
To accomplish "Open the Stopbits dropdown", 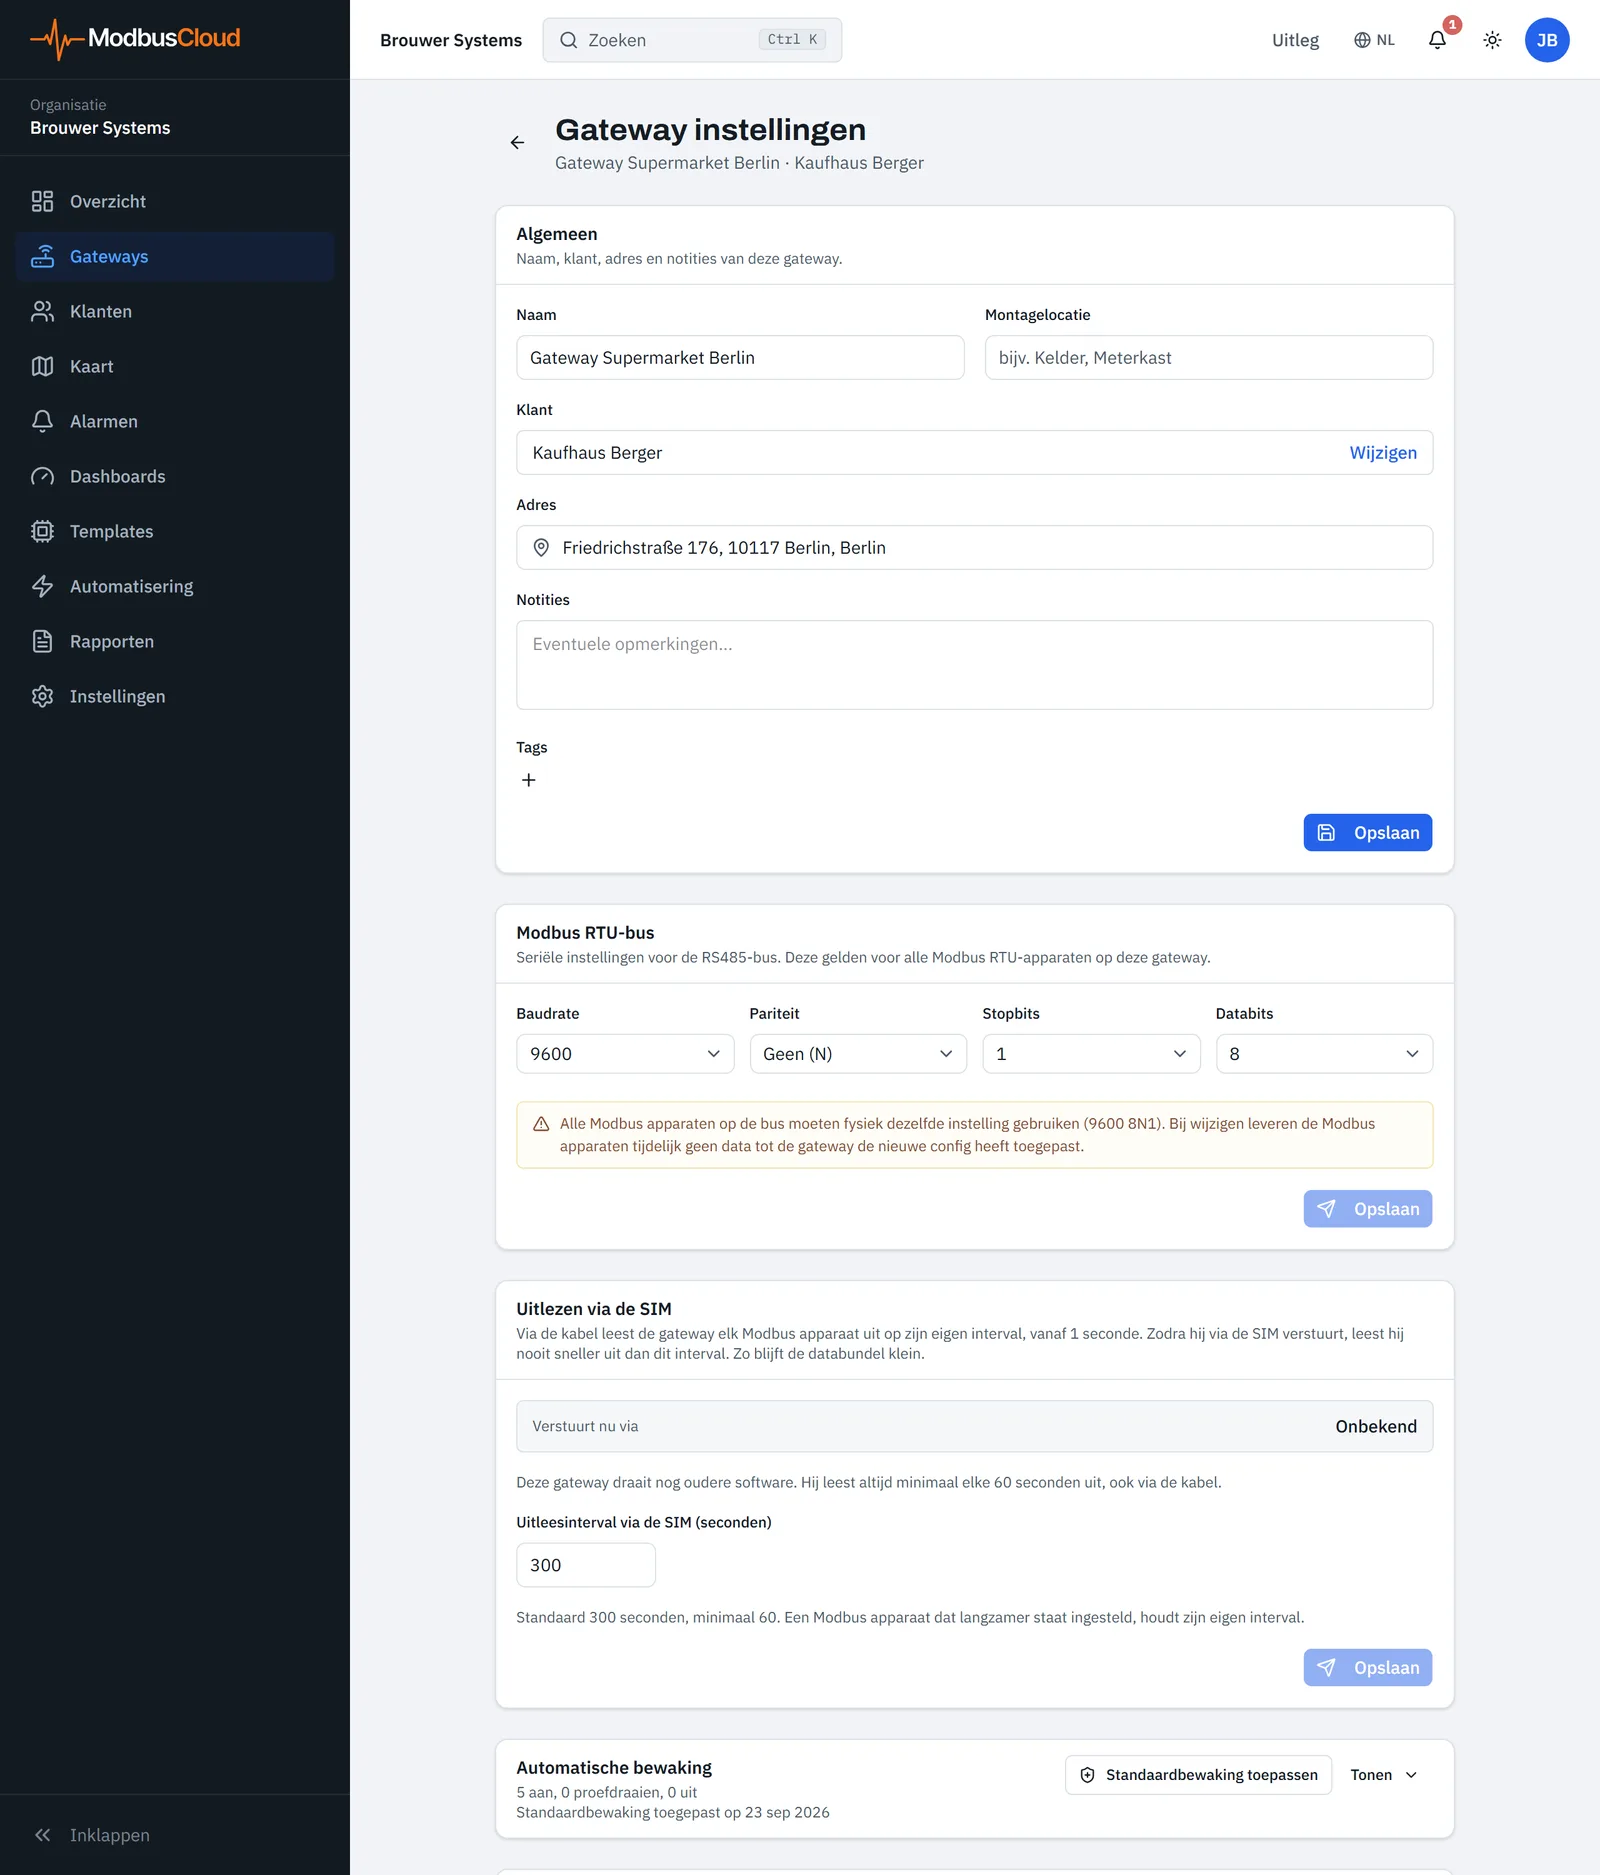I will point(1091,1054).
